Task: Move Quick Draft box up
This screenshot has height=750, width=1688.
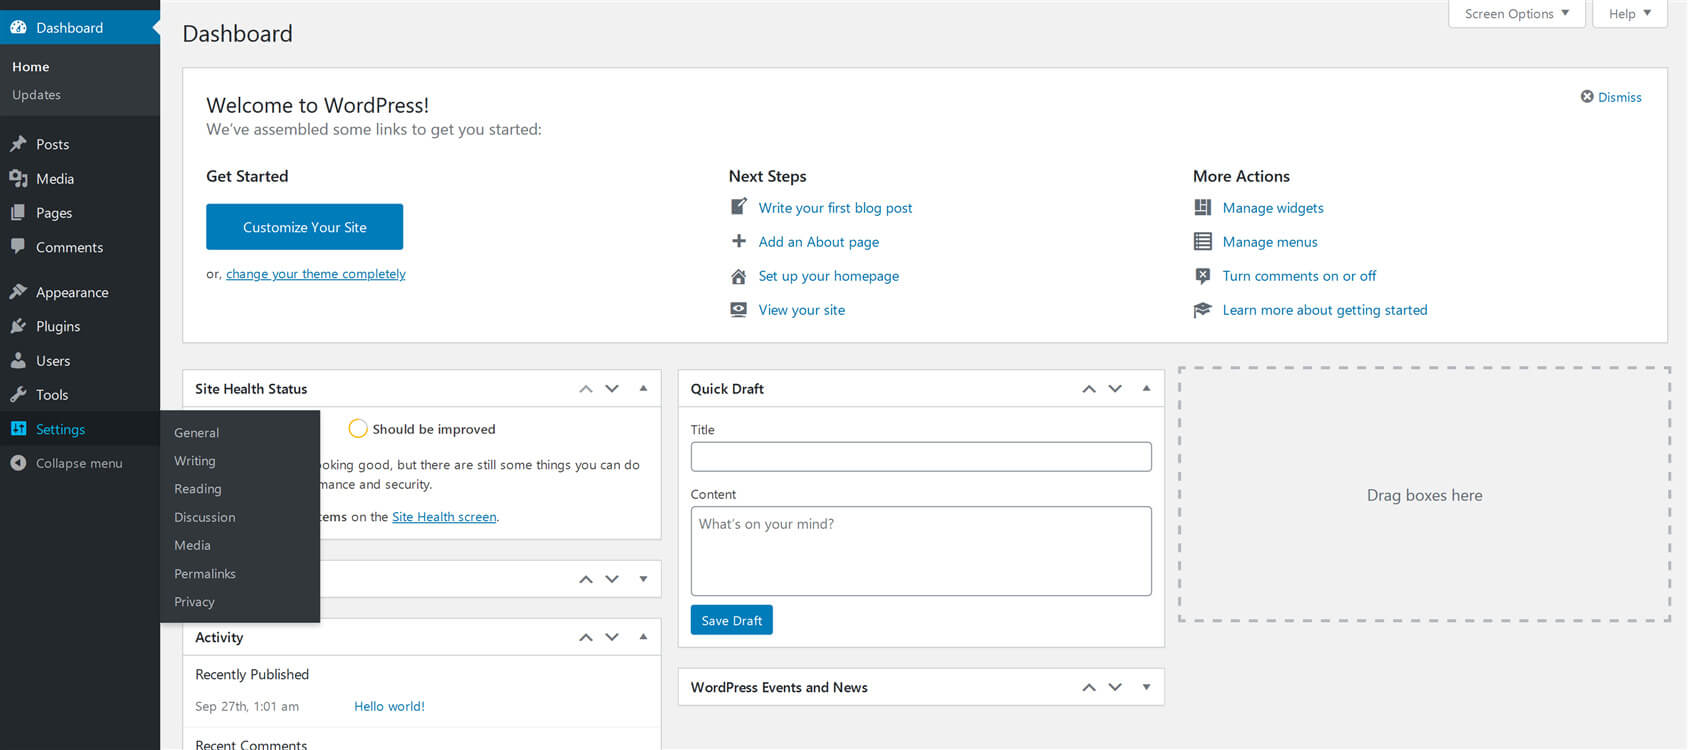Action: coord(1089,389)
